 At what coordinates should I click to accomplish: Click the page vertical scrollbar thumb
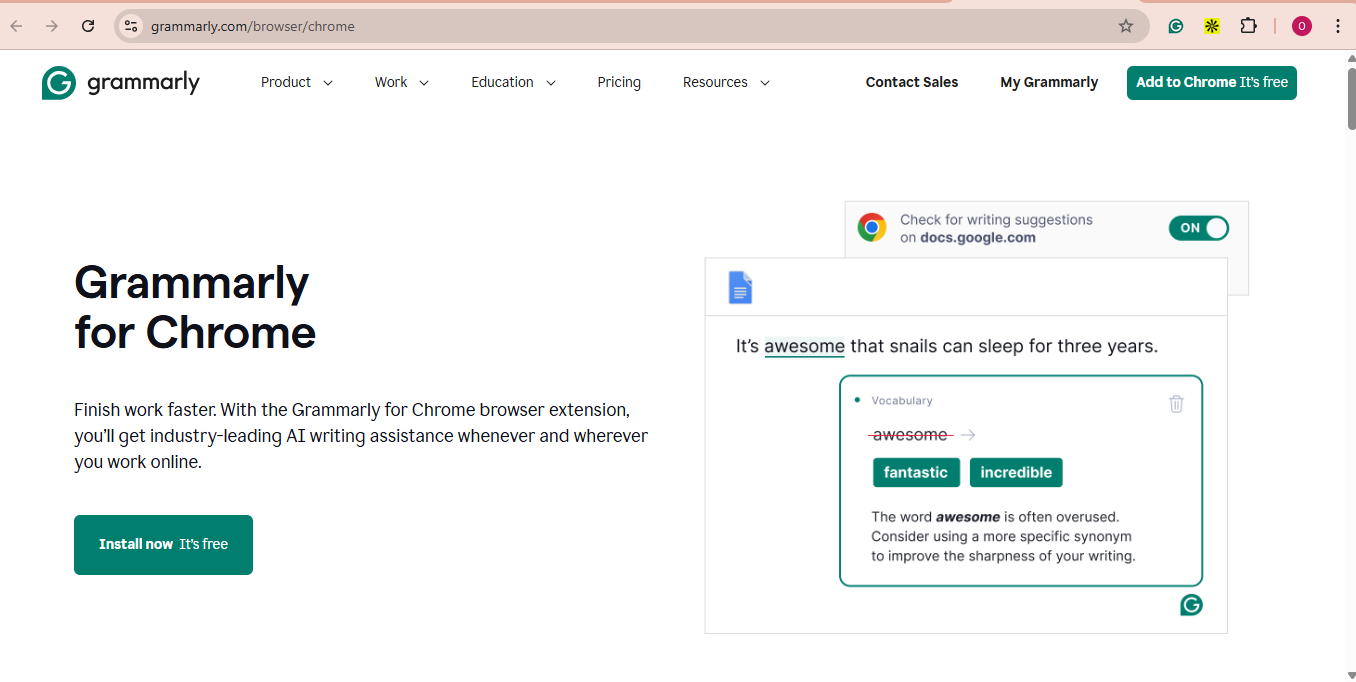(x=1350, y=98)
